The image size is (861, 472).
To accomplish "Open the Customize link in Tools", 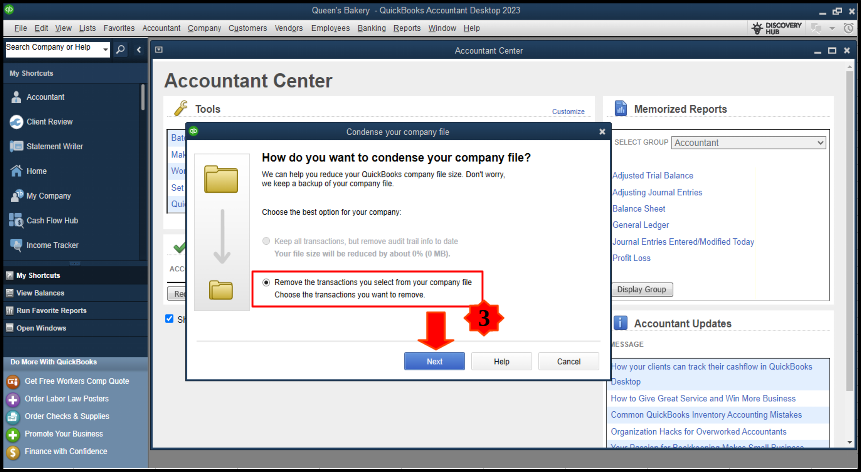I will point(568,111).
